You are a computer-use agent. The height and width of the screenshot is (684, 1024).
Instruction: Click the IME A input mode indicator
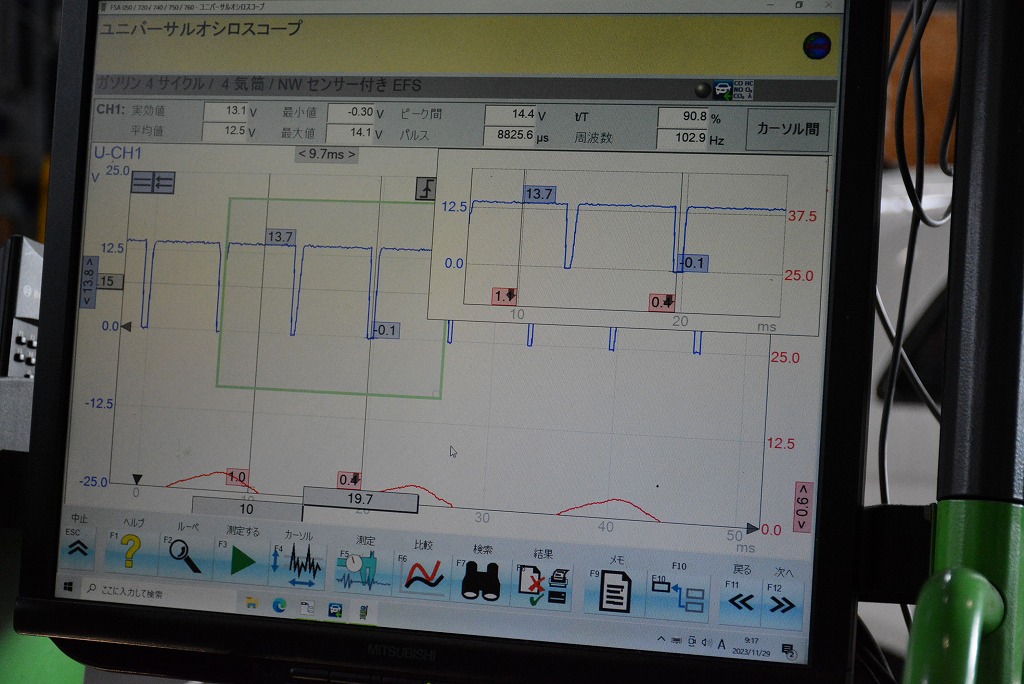tap(722, 645)
